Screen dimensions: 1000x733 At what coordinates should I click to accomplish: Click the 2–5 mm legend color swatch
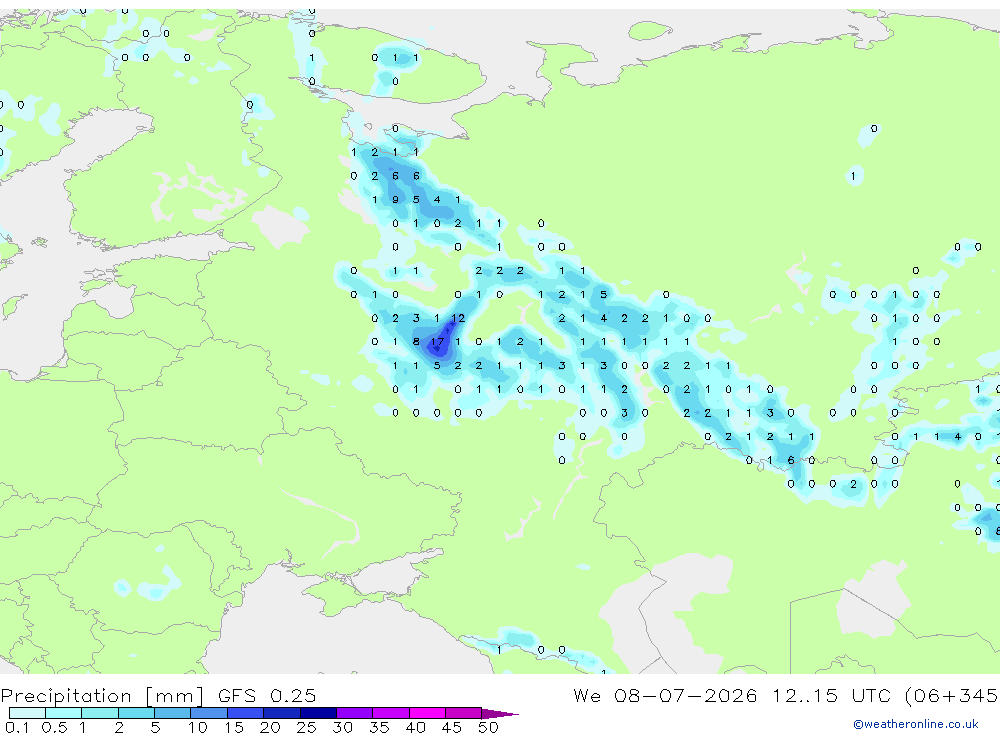pos(136,713)
